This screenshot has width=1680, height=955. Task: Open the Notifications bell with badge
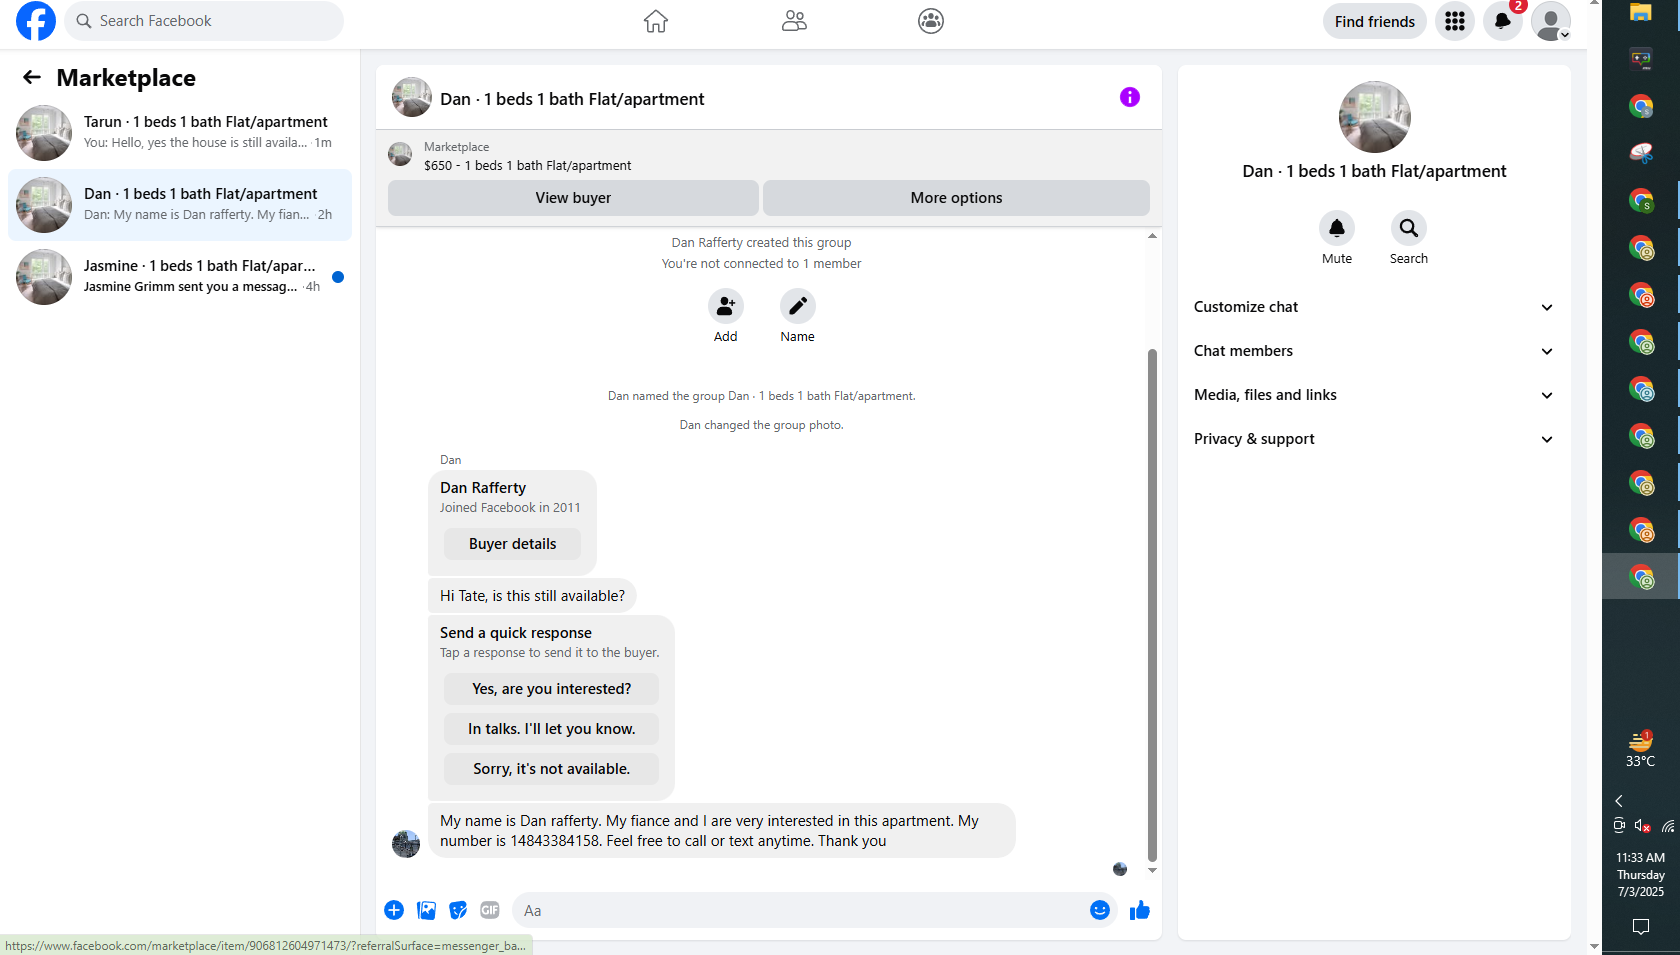pos(1503,21)
